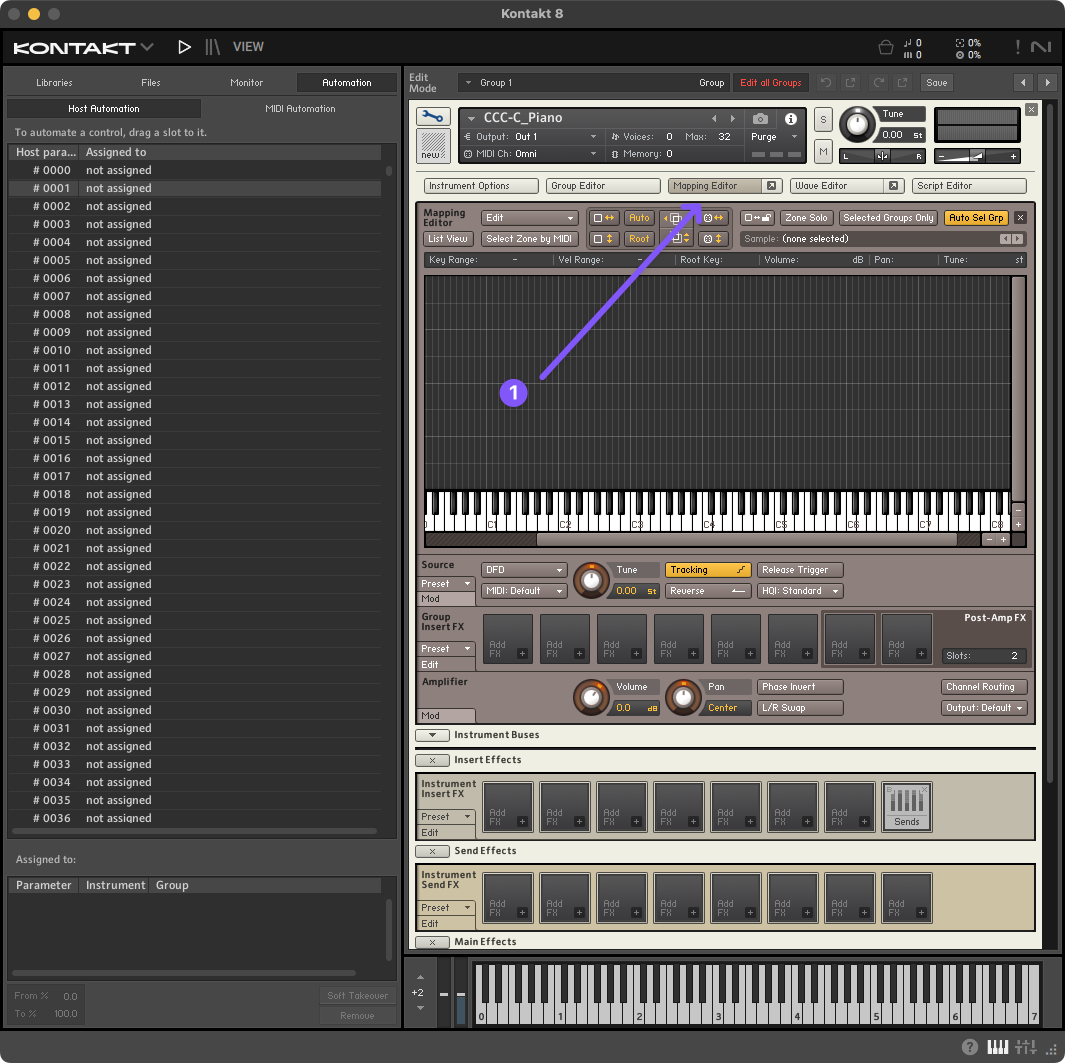Switch to the Libraries tab
The height and width of the screenshot is (1063, 1065).
point(54,83)
